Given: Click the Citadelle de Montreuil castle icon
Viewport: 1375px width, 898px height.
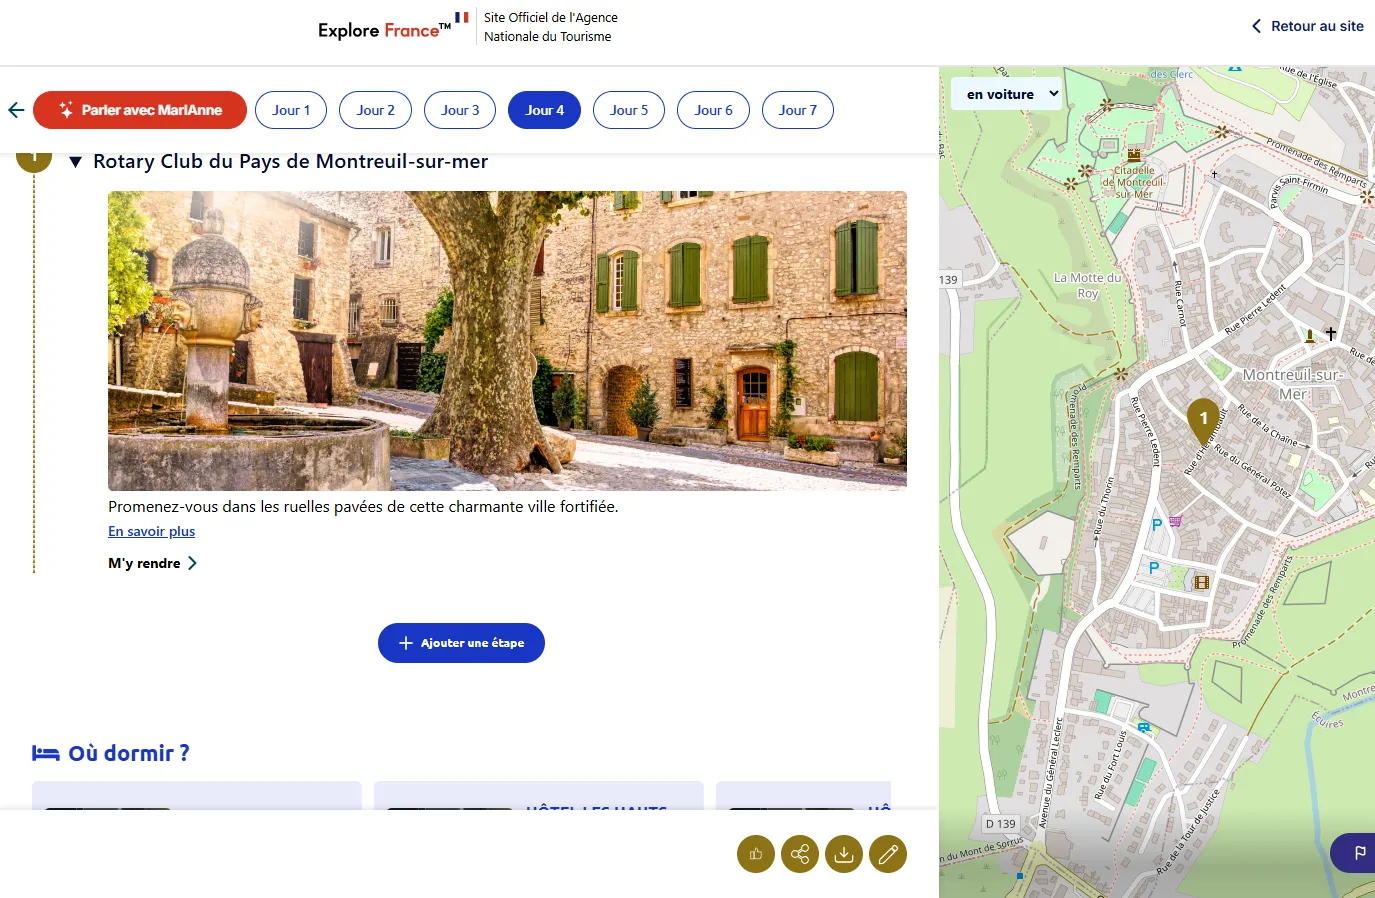Looking at the screenshot, I should coord(1134,155).
